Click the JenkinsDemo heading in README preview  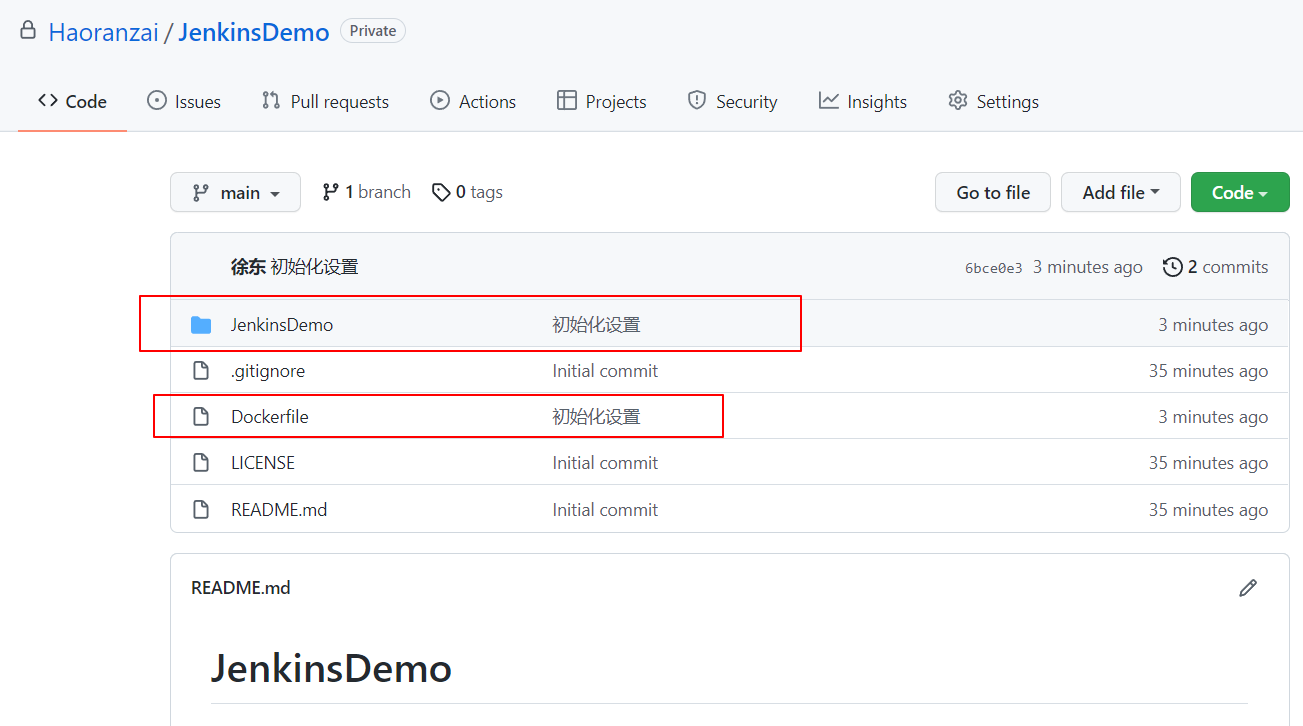pyautogui.click(x=331, y=668)
